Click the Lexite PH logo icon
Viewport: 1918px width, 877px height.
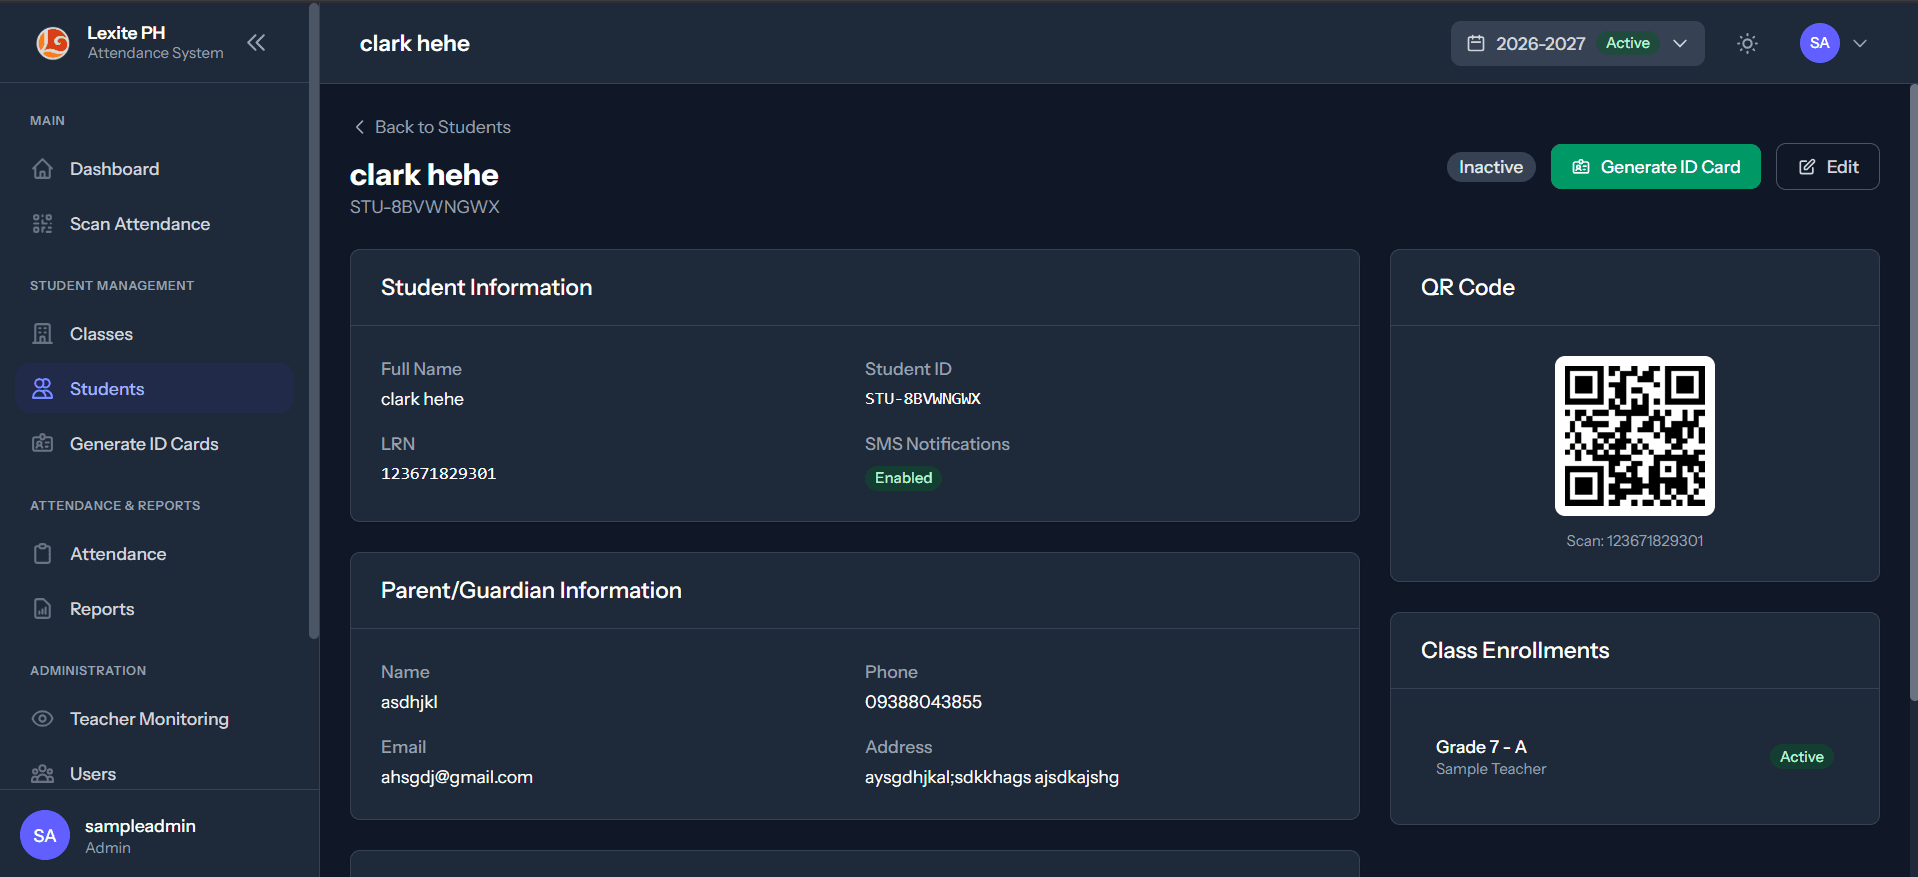(x=53, y=43)
